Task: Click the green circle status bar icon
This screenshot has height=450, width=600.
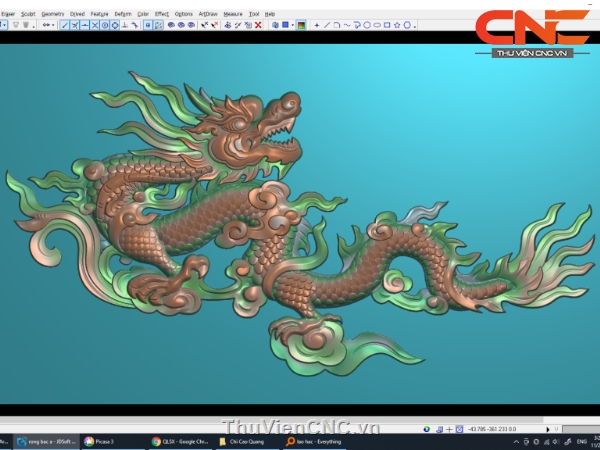Action: [427, 429]
